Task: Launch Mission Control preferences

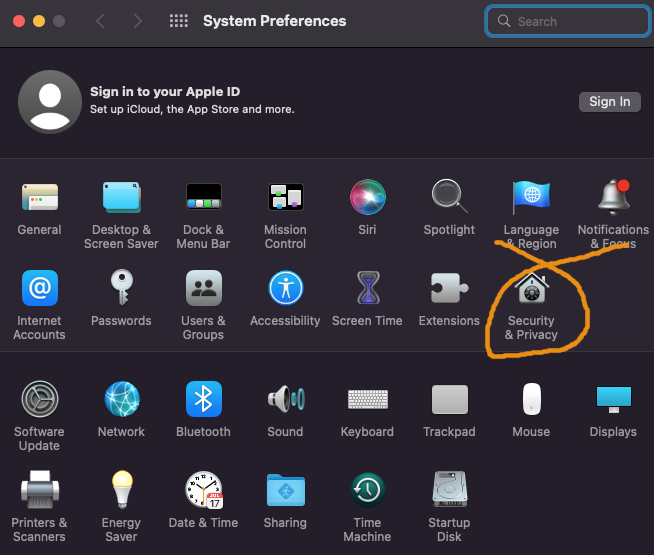Action: [285, 198]
